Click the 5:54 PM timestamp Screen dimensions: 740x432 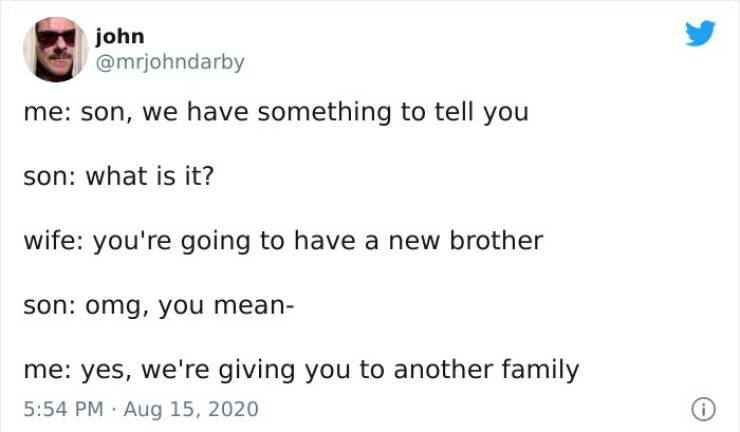coord(63,409)
